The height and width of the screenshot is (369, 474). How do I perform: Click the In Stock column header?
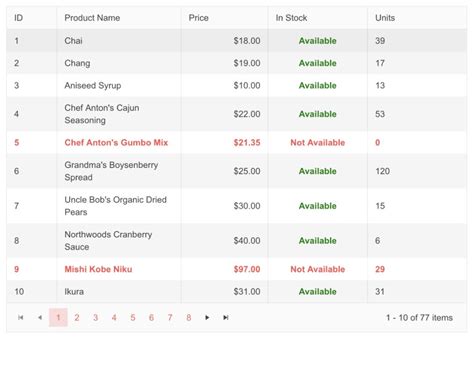coord(291,18)
